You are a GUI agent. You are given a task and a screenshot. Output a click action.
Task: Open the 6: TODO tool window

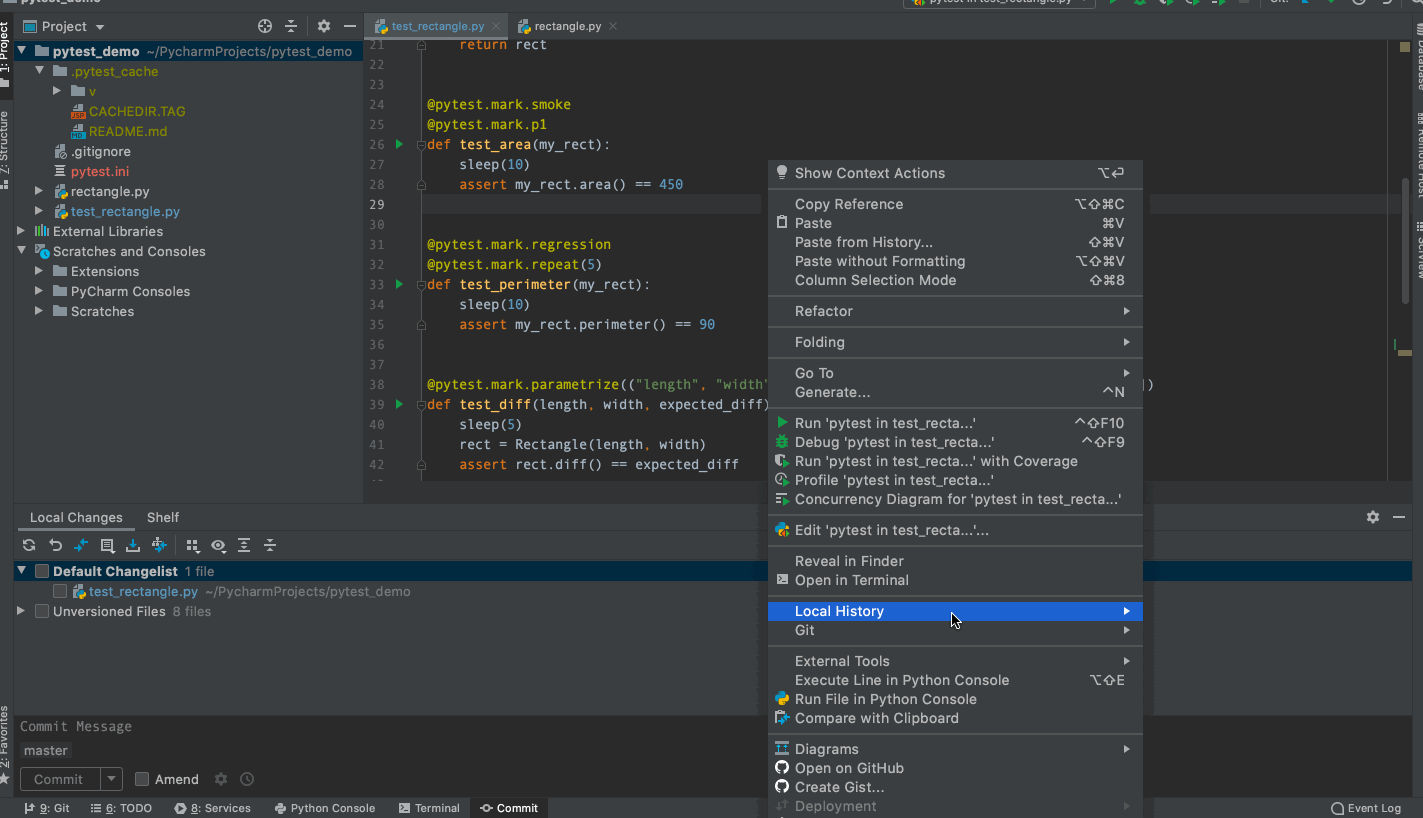pyautogui.click(x=121, y=808)
